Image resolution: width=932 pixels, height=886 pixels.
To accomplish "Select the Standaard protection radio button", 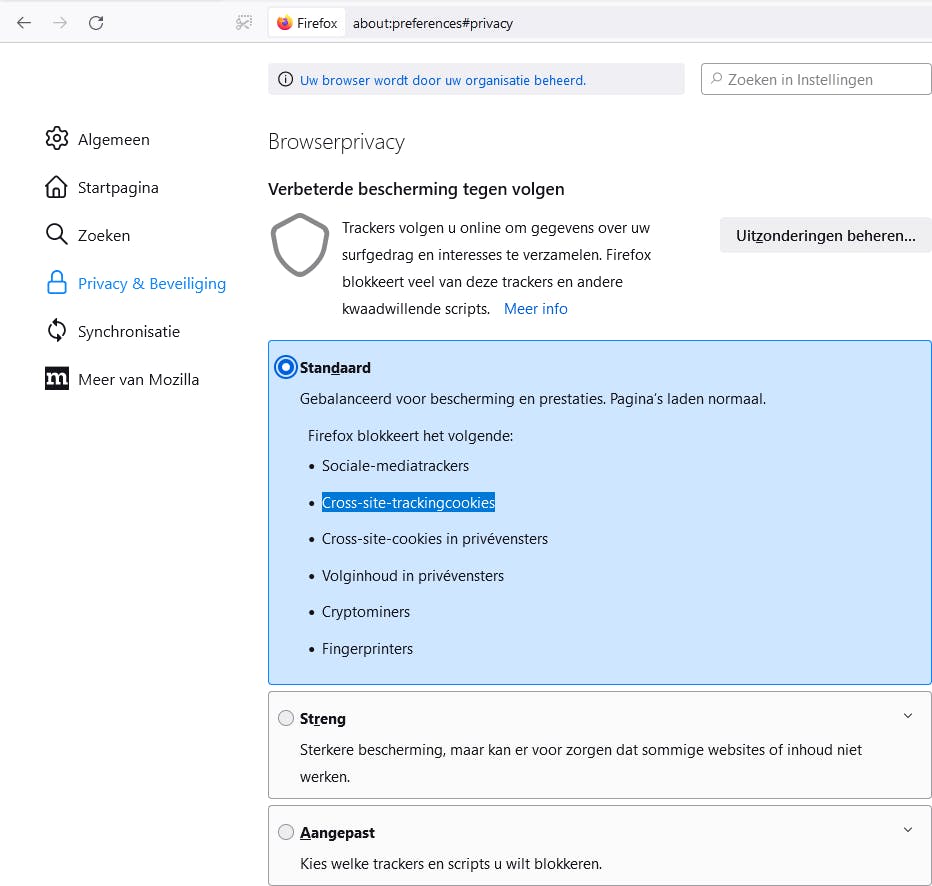I will [x=286, y=368].
